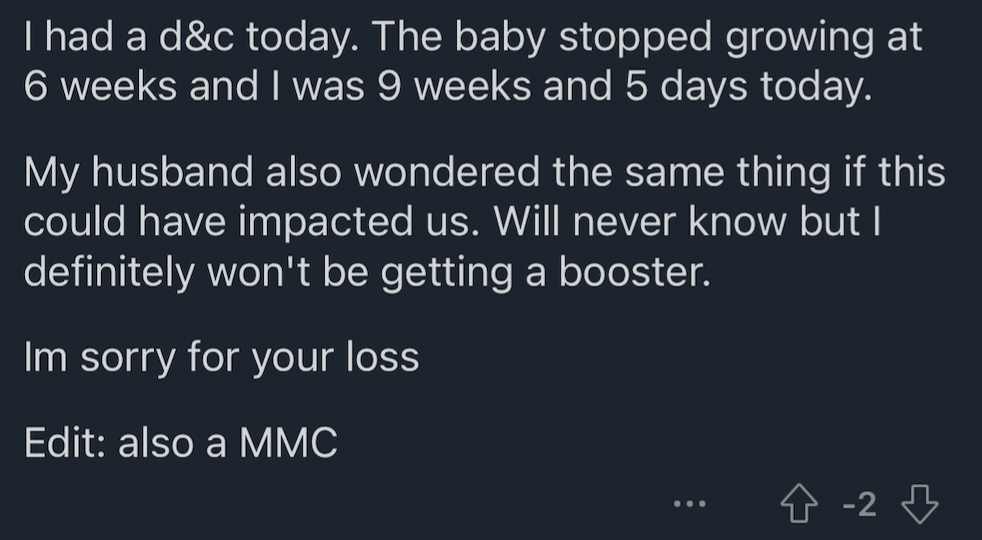
Task: Click the word "Edit:" in the last line
Action: point(65,442)
